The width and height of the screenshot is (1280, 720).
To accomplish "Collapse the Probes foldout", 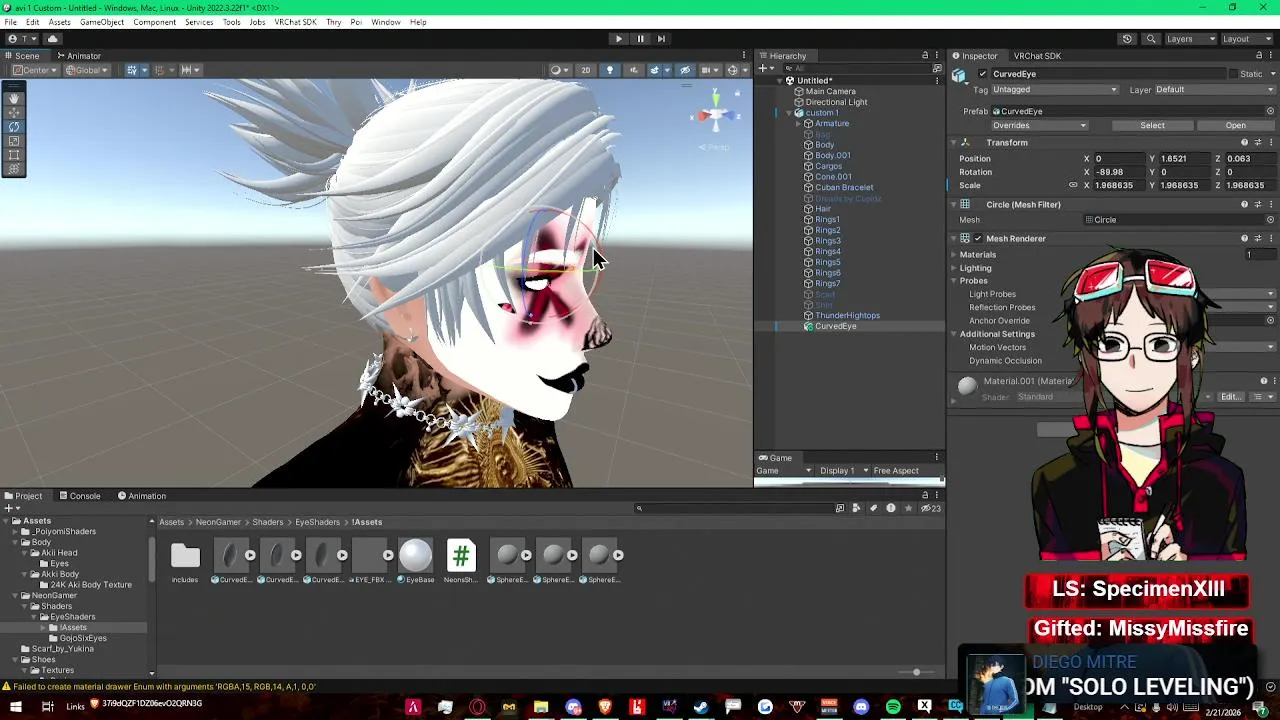I will pyautogui.click(x=954, y=281).
